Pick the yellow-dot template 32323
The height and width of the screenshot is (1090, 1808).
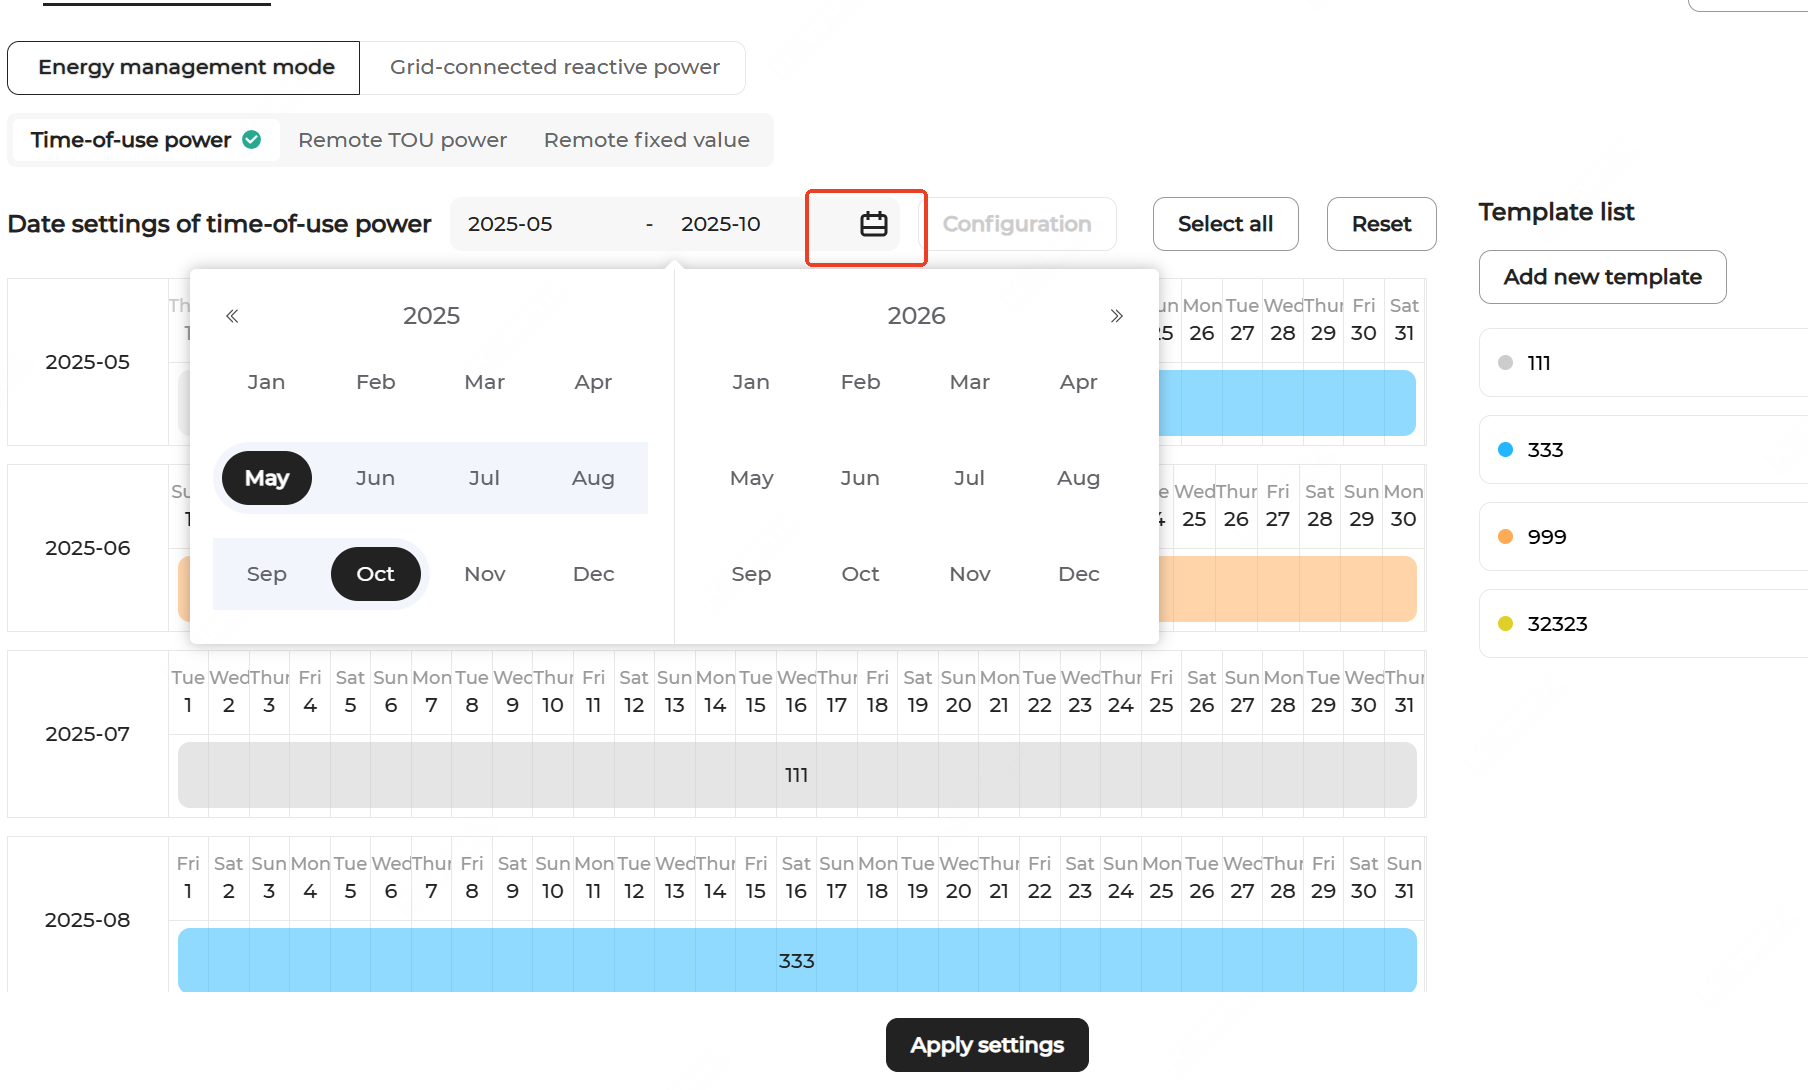(1556, 624)
